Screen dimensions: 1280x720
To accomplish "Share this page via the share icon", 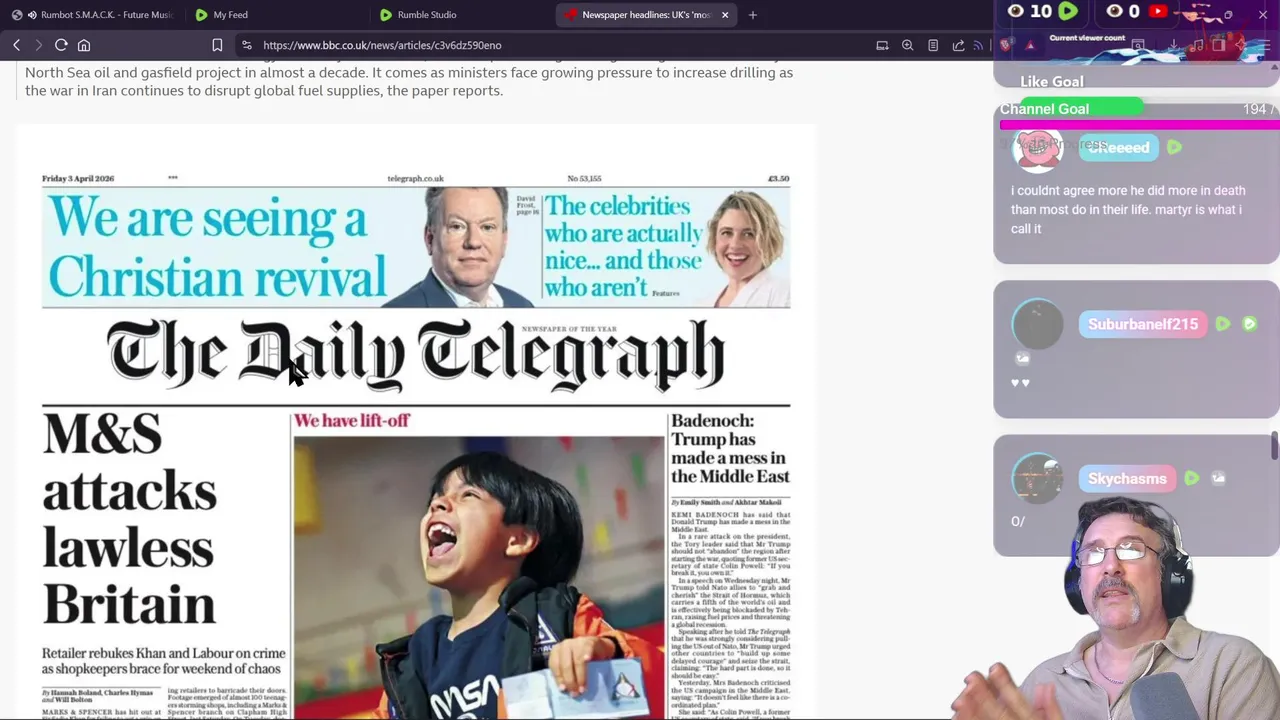I will point(958,45).
